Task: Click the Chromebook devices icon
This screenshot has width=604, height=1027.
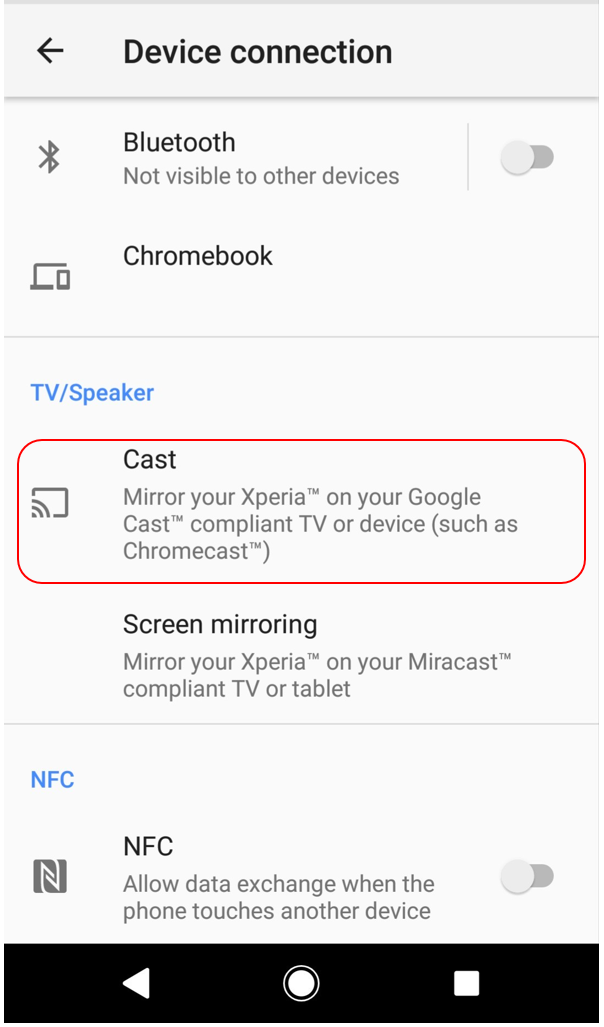Action: [50, 276]
